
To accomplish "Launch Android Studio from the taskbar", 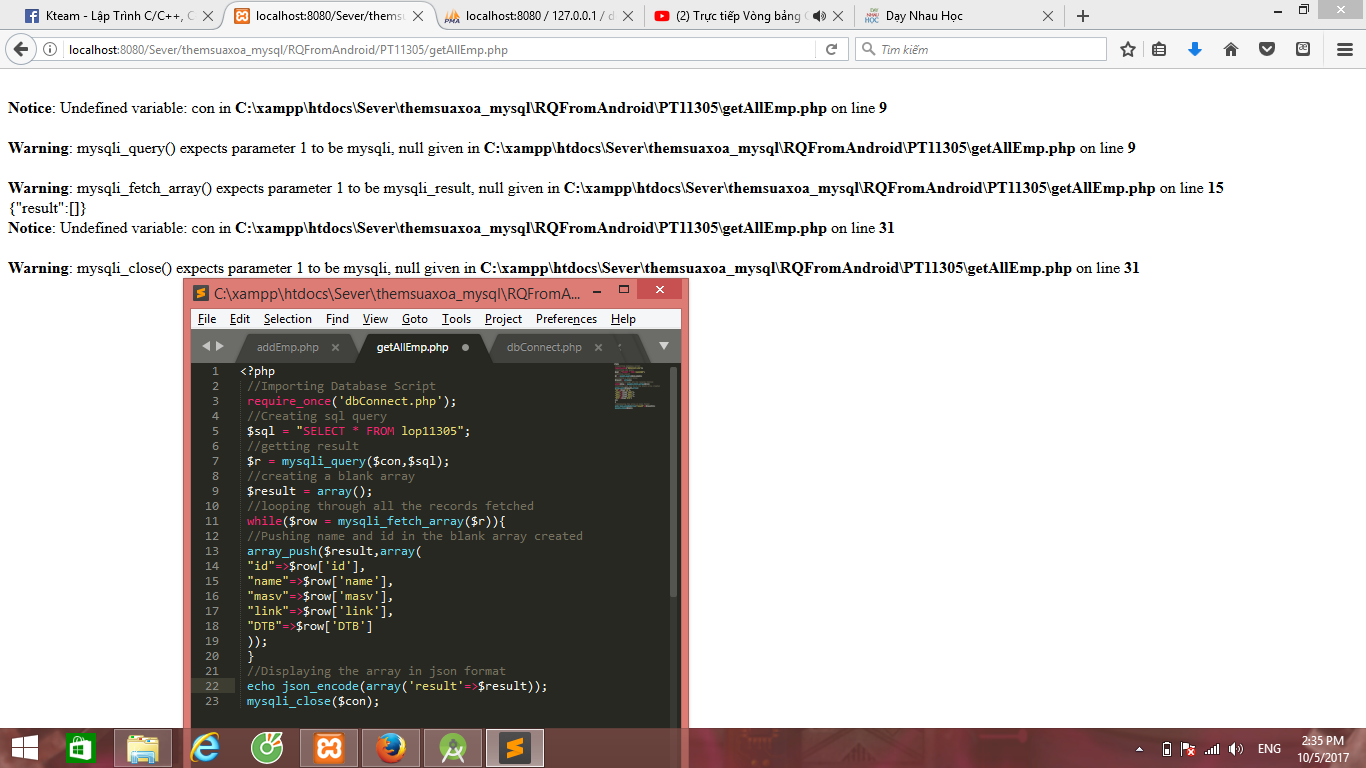I will pyautogui.click(x=453, y=748).
